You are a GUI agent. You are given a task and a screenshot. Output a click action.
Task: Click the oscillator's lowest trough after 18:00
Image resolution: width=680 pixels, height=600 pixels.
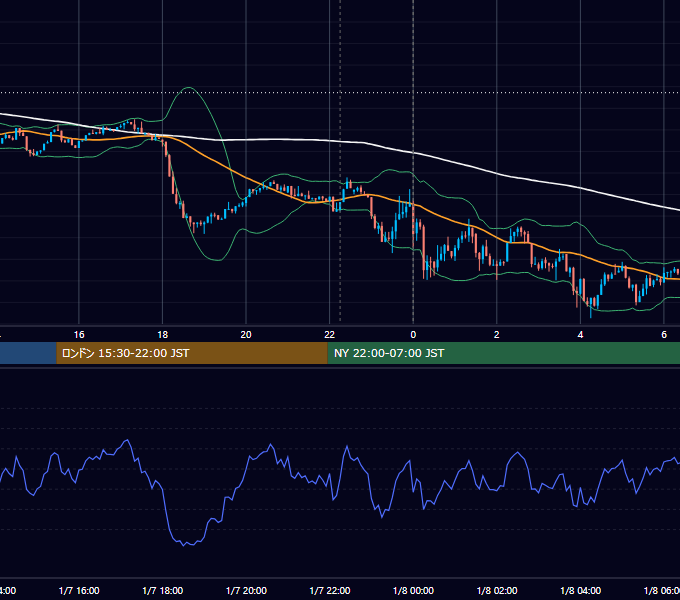coord(183,545)
